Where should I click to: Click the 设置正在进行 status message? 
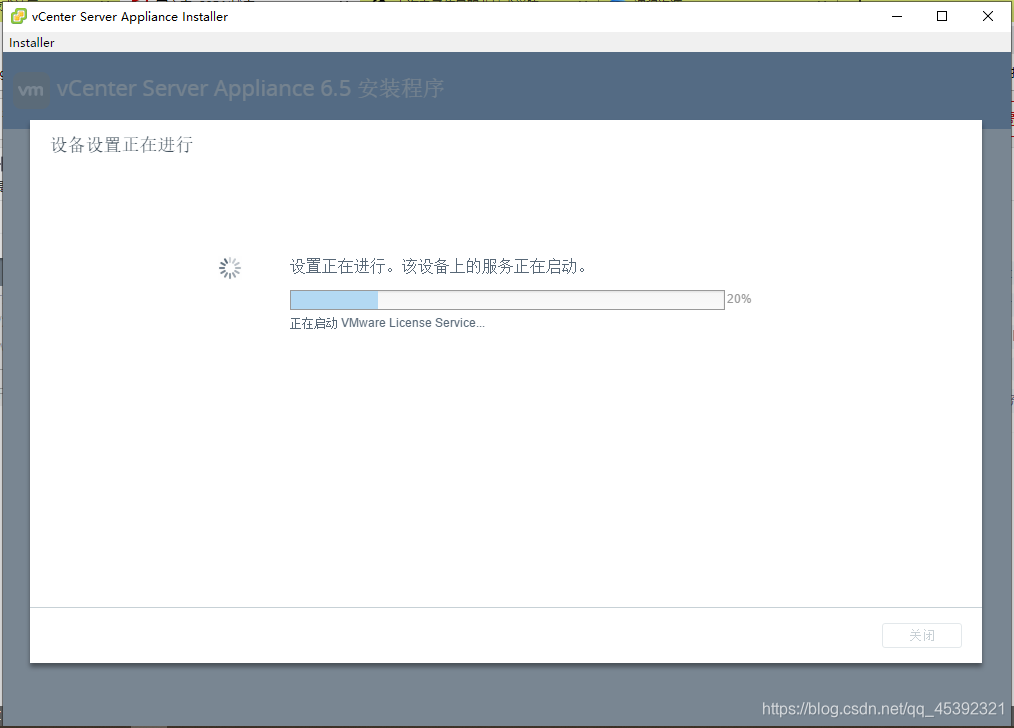[438, 266]
